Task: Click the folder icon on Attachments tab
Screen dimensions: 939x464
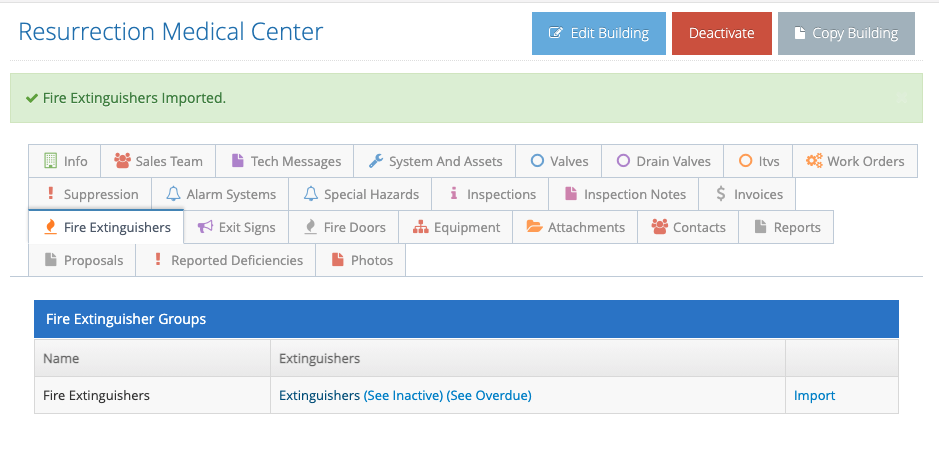Action: tap(534, 226)
